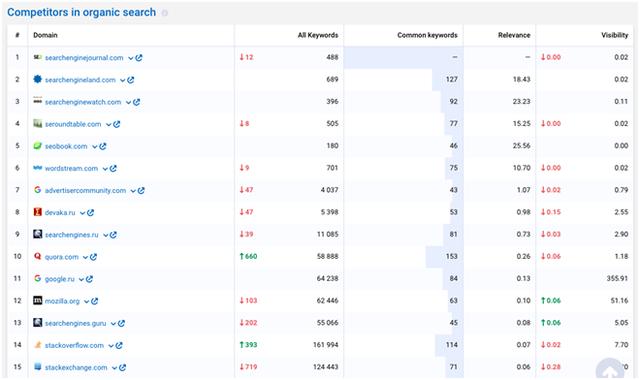
Task: Click the All Keywords value 161 994
Action: [326, 345]
